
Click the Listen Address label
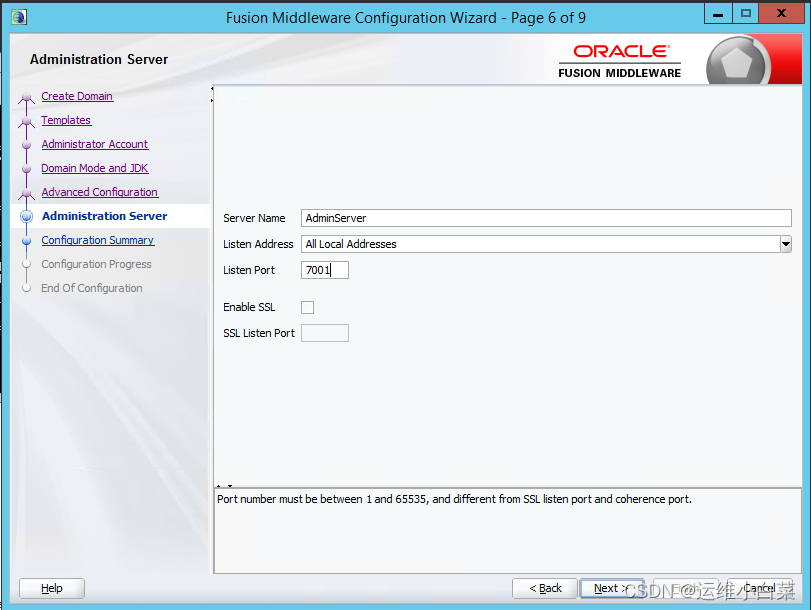click(258, 244)
